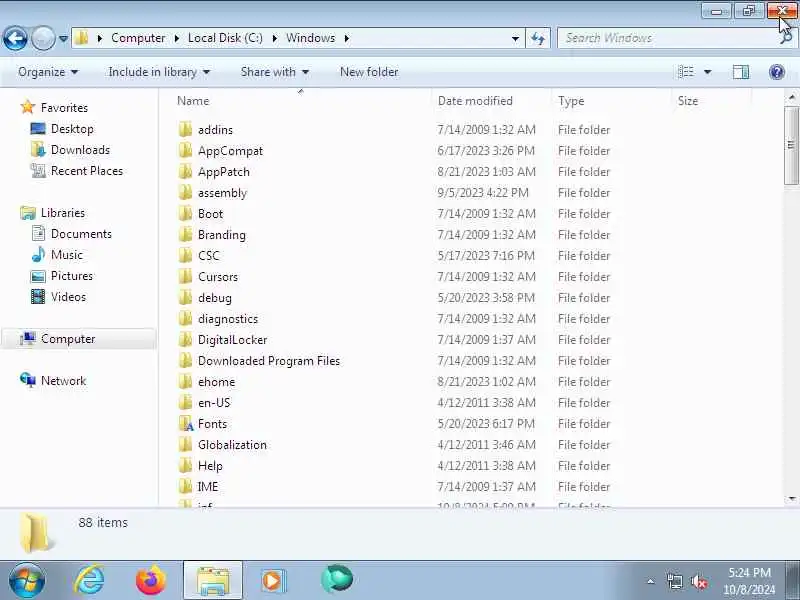This screenshot has height=600, width=800.
Task: Select the DigitalLocker folder icon
Action: pyautogui.click(x=186, y=339)
